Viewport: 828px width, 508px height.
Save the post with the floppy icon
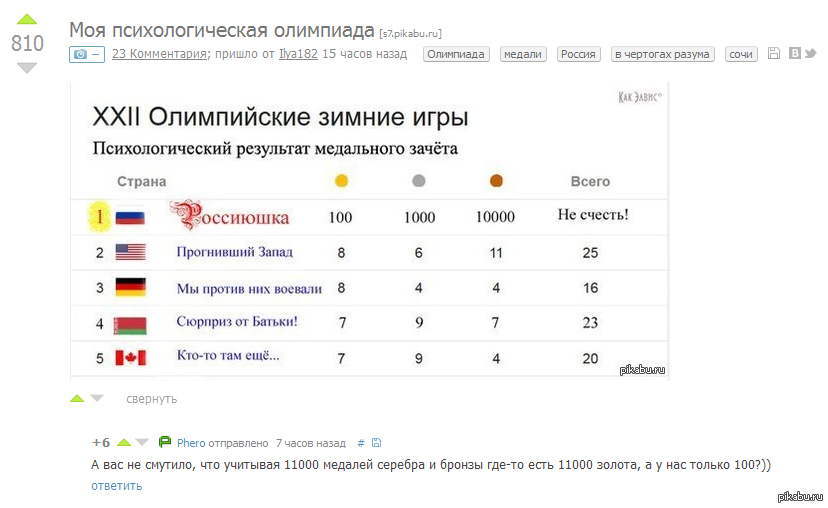click(x=774, y=54)
